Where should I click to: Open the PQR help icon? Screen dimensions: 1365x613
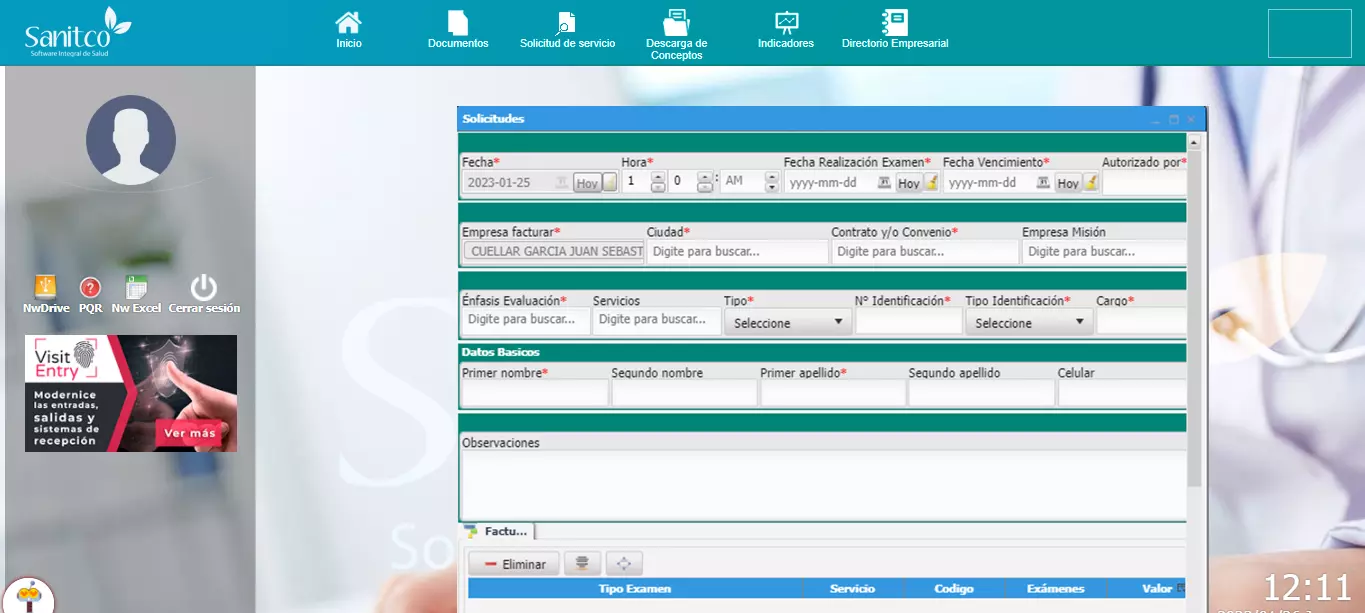click(90, 288)
